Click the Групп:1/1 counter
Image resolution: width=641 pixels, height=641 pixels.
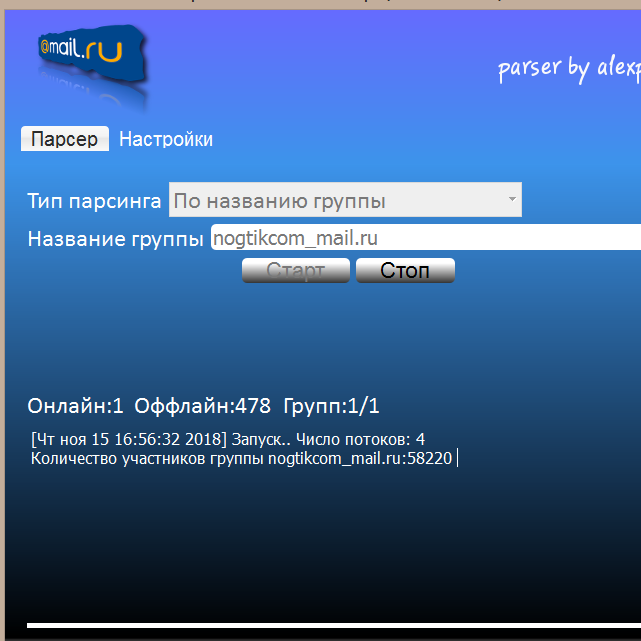click(x=331, y=406)
